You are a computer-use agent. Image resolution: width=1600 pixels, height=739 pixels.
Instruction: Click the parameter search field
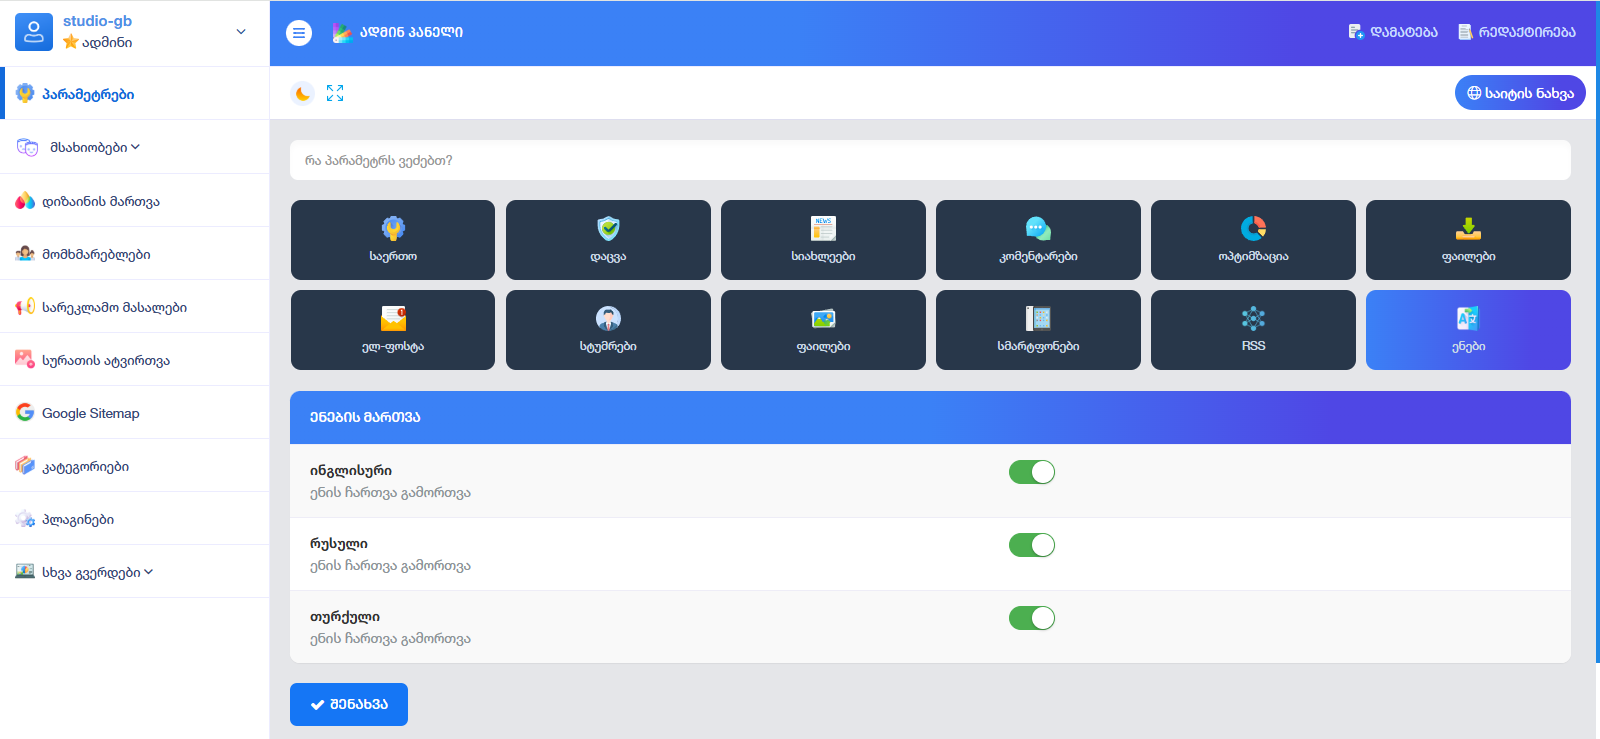tap(930, 160)
